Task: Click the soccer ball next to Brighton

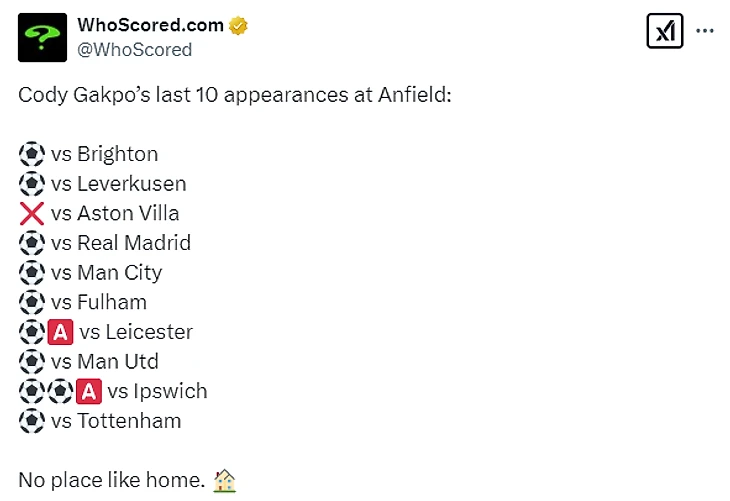Action: click(32, 154)
